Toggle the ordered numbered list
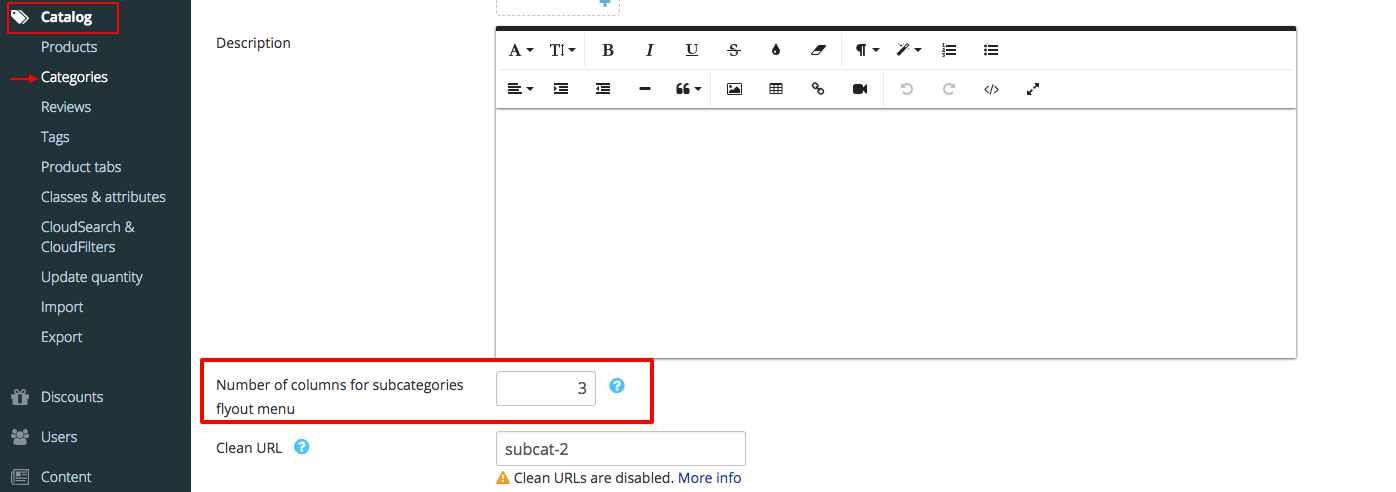Viewport: 1396px width, 492px height. pyautogui.click(x=949, y=50)
